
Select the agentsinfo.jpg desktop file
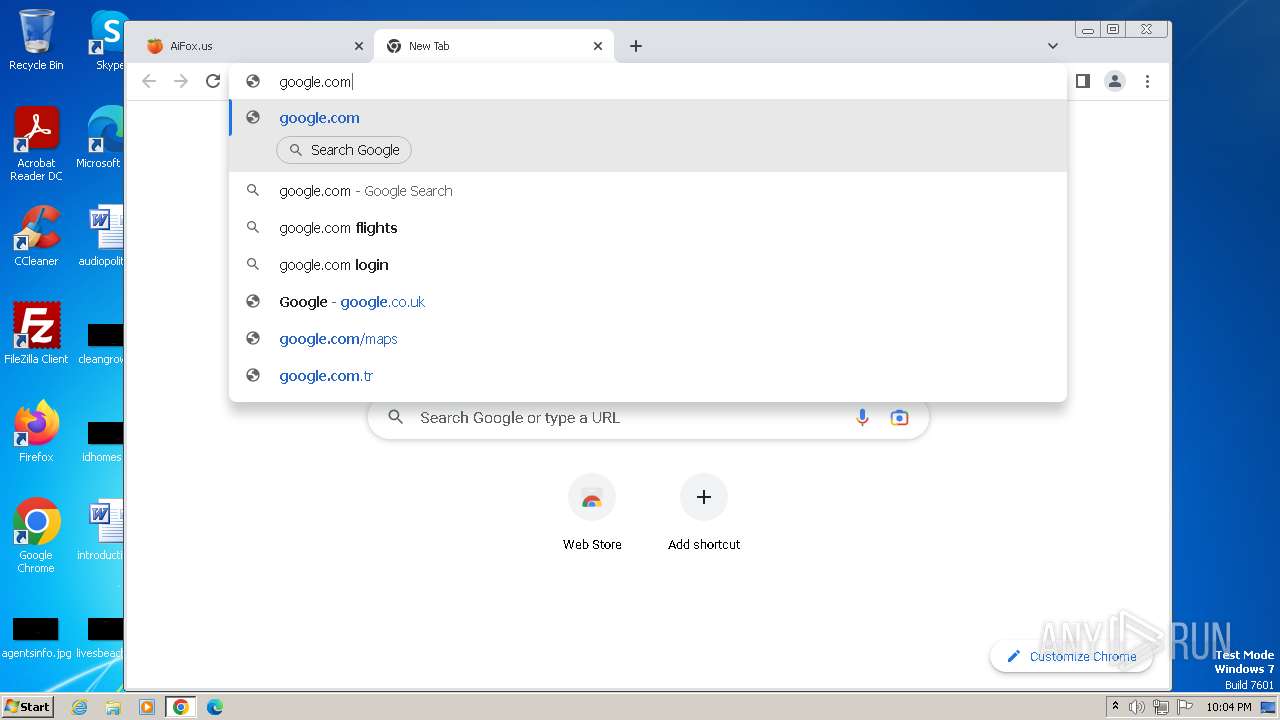[x=36, y=638]
